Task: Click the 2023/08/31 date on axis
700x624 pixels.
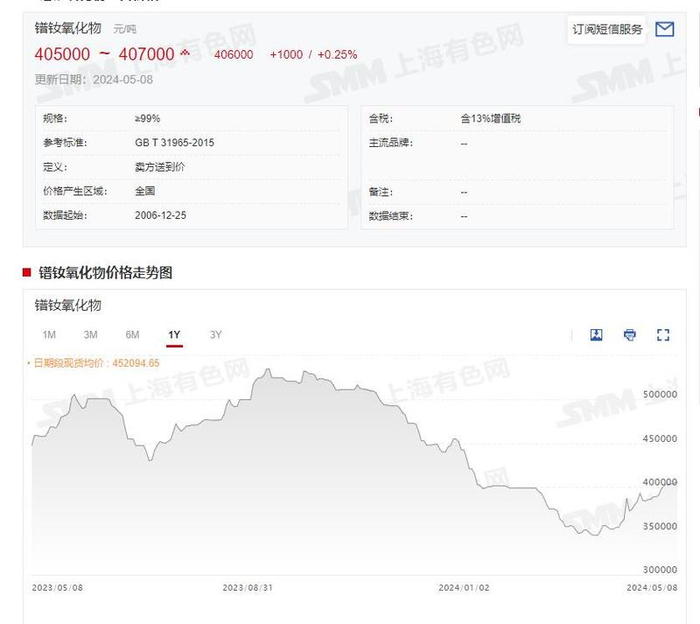Action: 247,588
